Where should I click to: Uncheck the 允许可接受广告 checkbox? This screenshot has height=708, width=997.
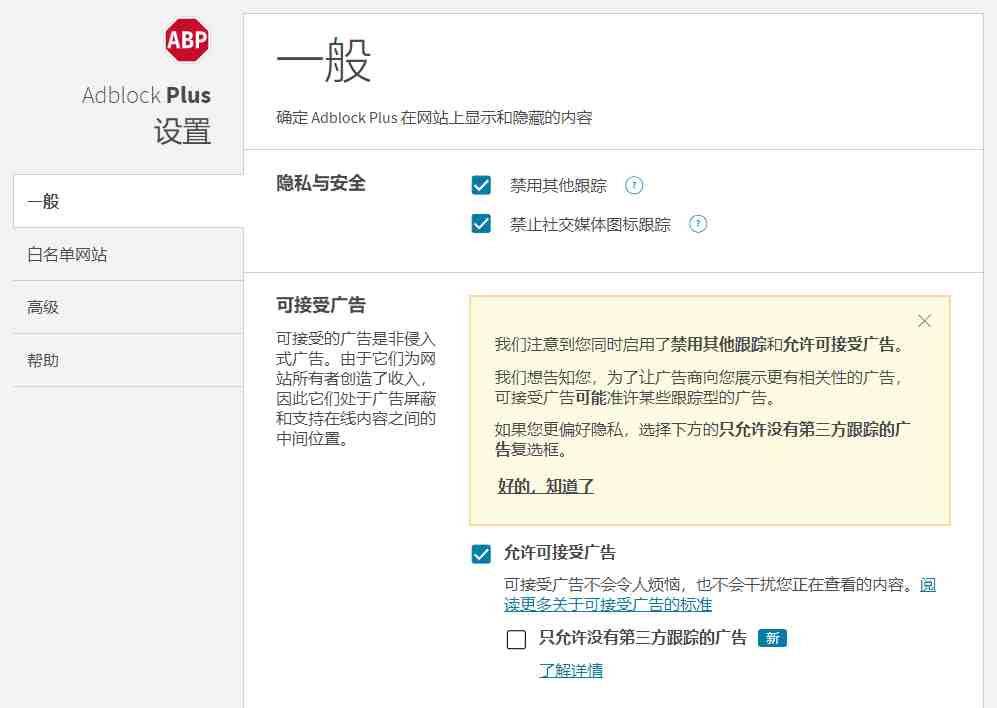pyautogui.click(x=481, y=553)
